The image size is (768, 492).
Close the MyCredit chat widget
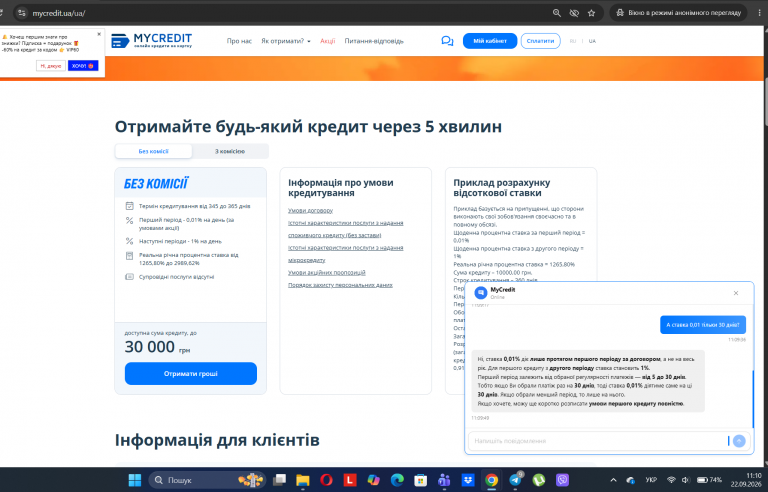736,293
